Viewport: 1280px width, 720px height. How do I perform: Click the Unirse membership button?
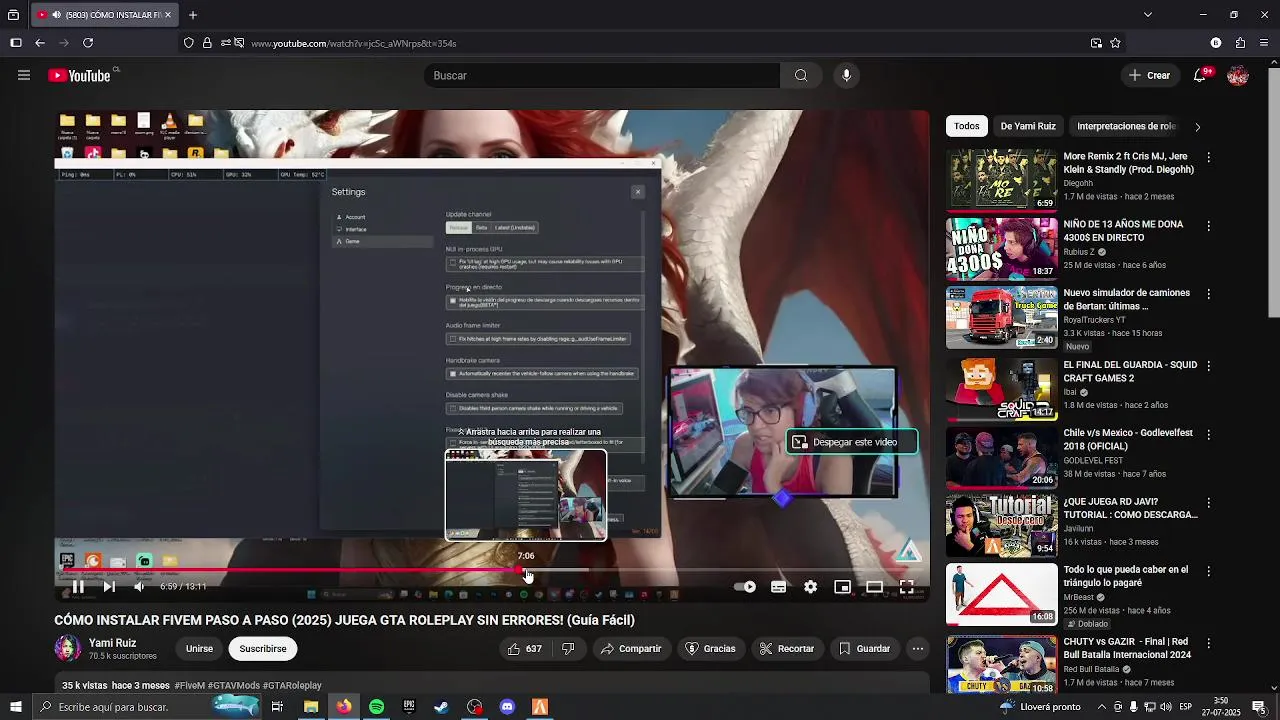[x=199, y=649]
